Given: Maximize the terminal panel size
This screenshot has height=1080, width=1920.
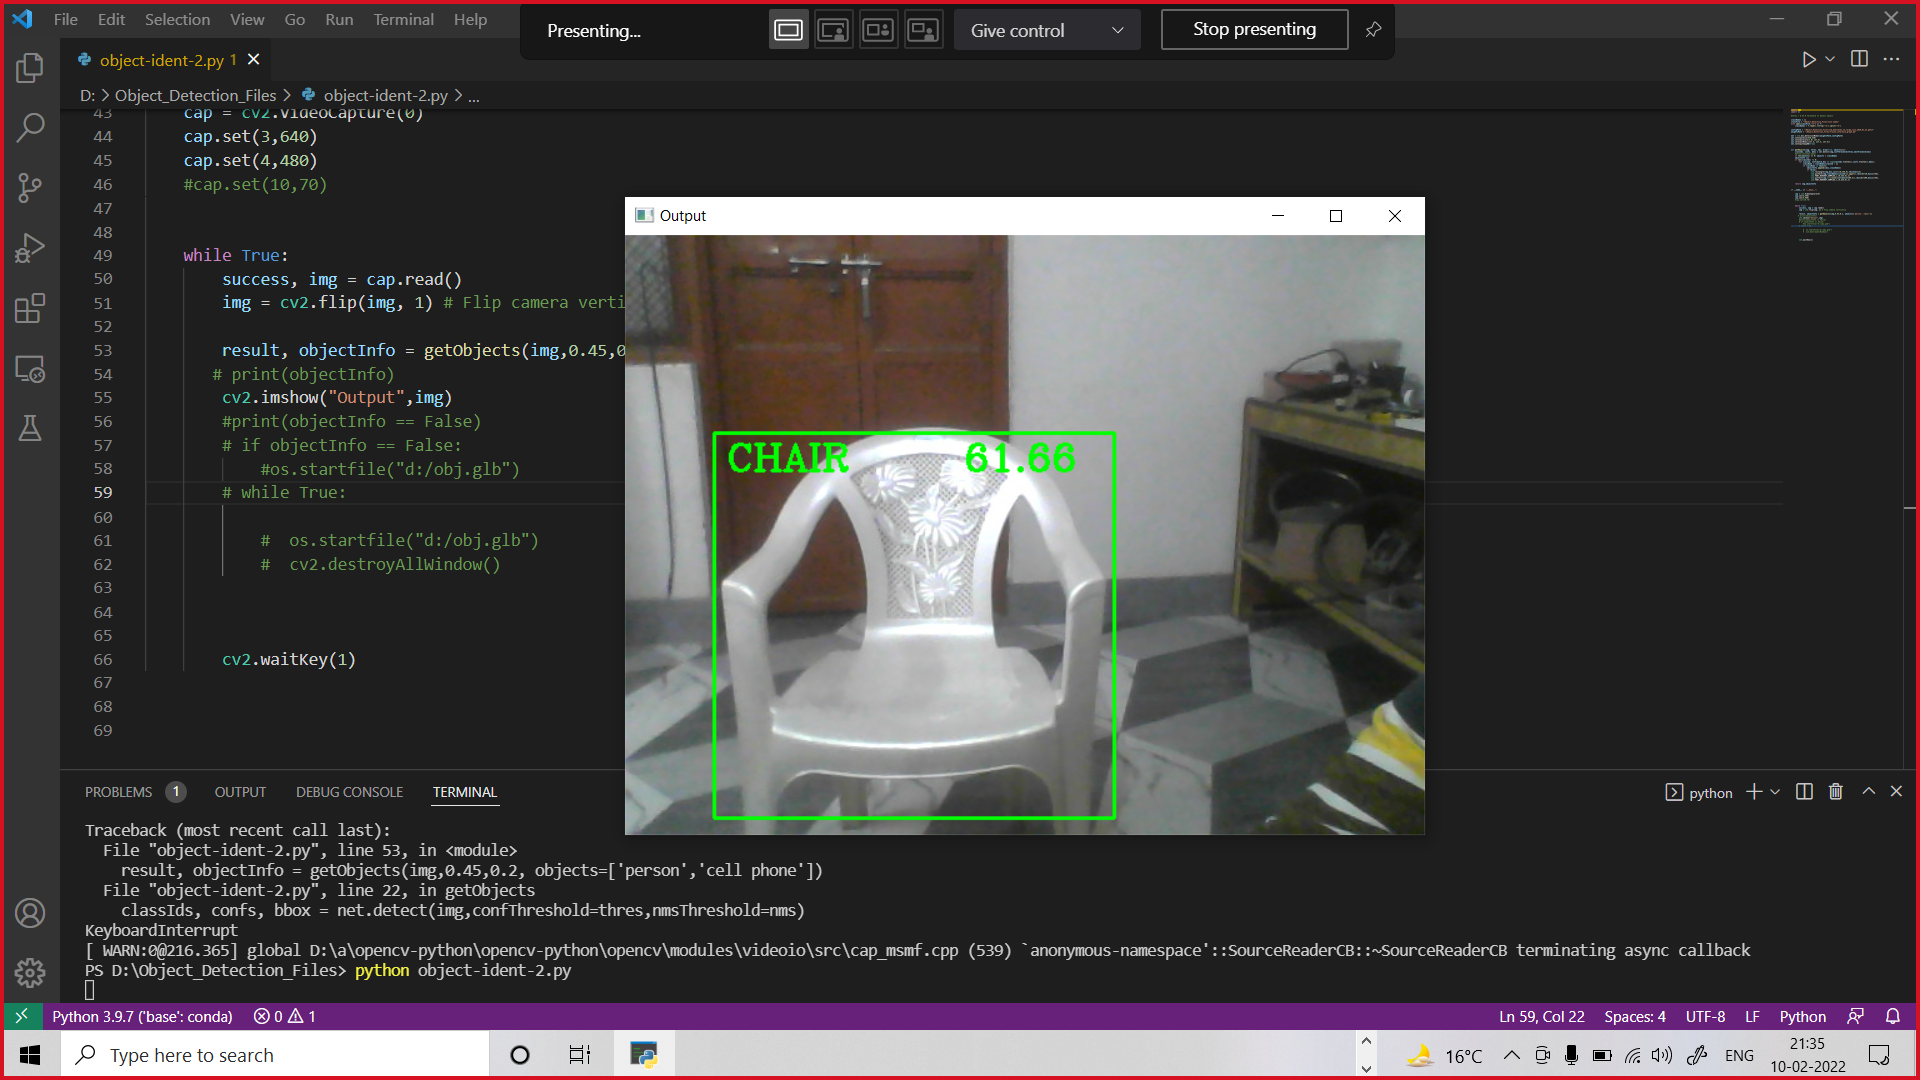Looking at the screenshot, I should tap(1868, 792).
